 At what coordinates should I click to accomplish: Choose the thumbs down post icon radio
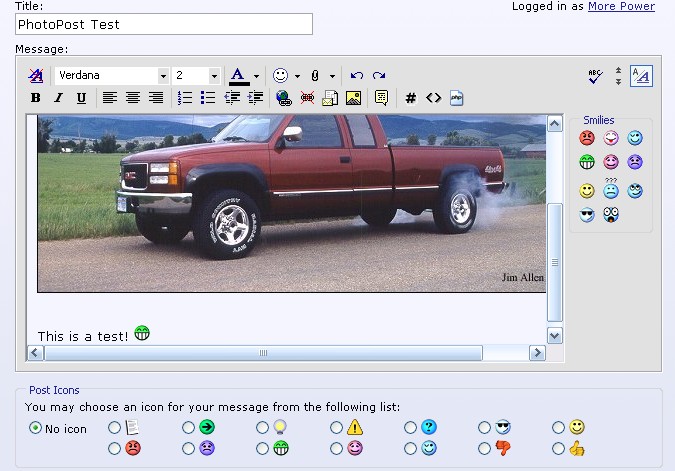point(485,449)
